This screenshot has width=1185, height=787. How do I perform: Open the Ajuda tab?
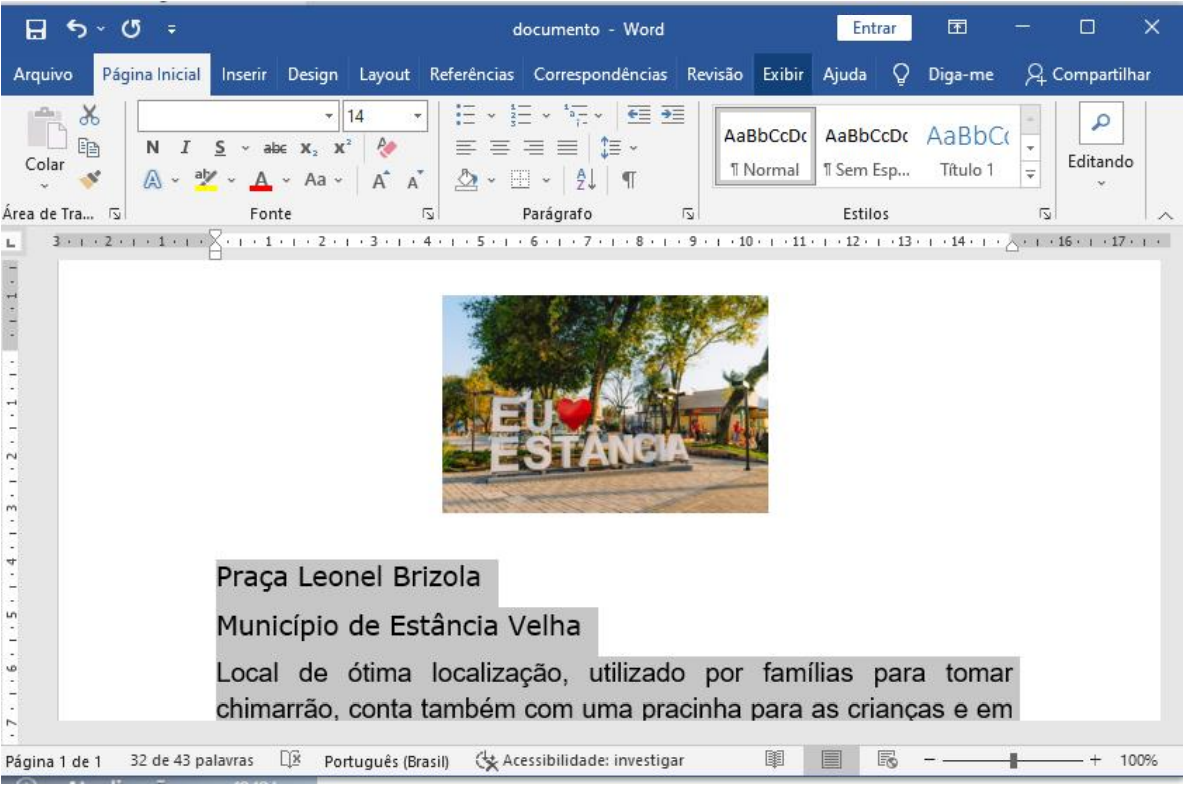coord(844,74)
